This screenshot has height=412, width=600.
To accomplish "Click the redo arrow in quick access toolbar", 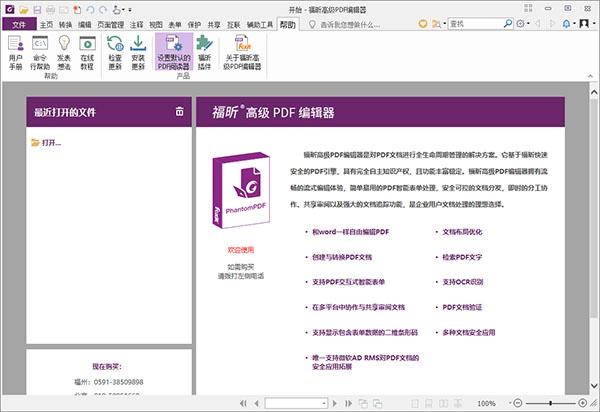I will pyautogui.click(x=103, y=10).
